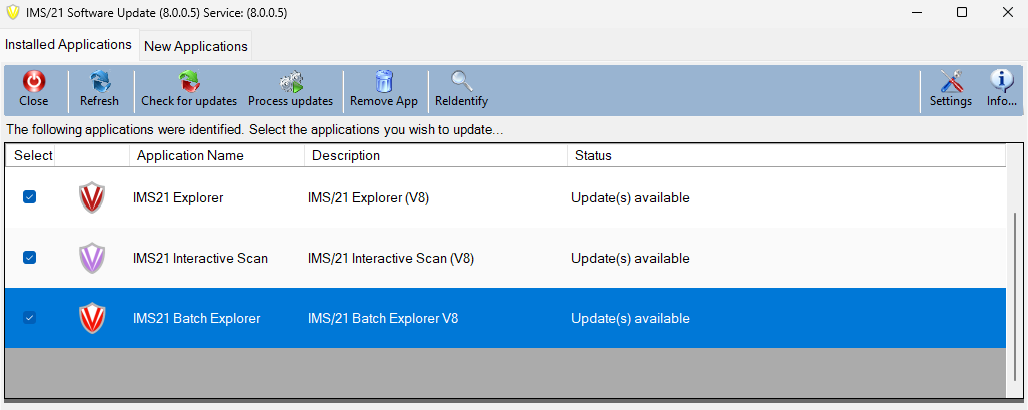The height and width of the screenshot is (410, 1028).
Task: Click the IMS21 Batch Explorer update status
Action: [630, 319]
